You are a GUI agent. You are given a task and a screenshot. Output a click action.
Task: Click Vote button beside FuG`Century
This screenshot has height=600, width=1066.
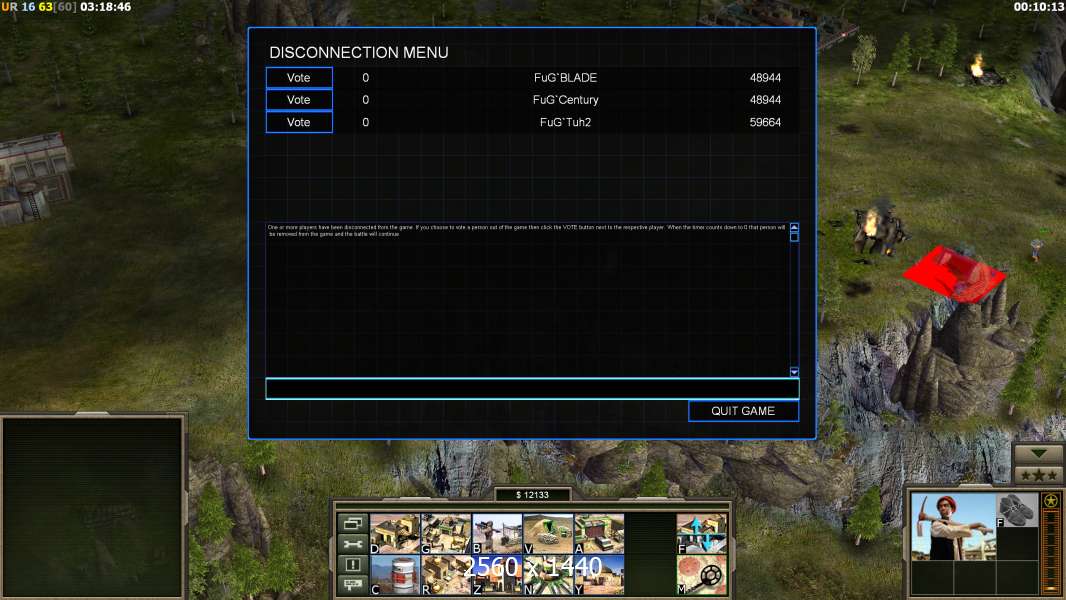click(x=298, y=100)
